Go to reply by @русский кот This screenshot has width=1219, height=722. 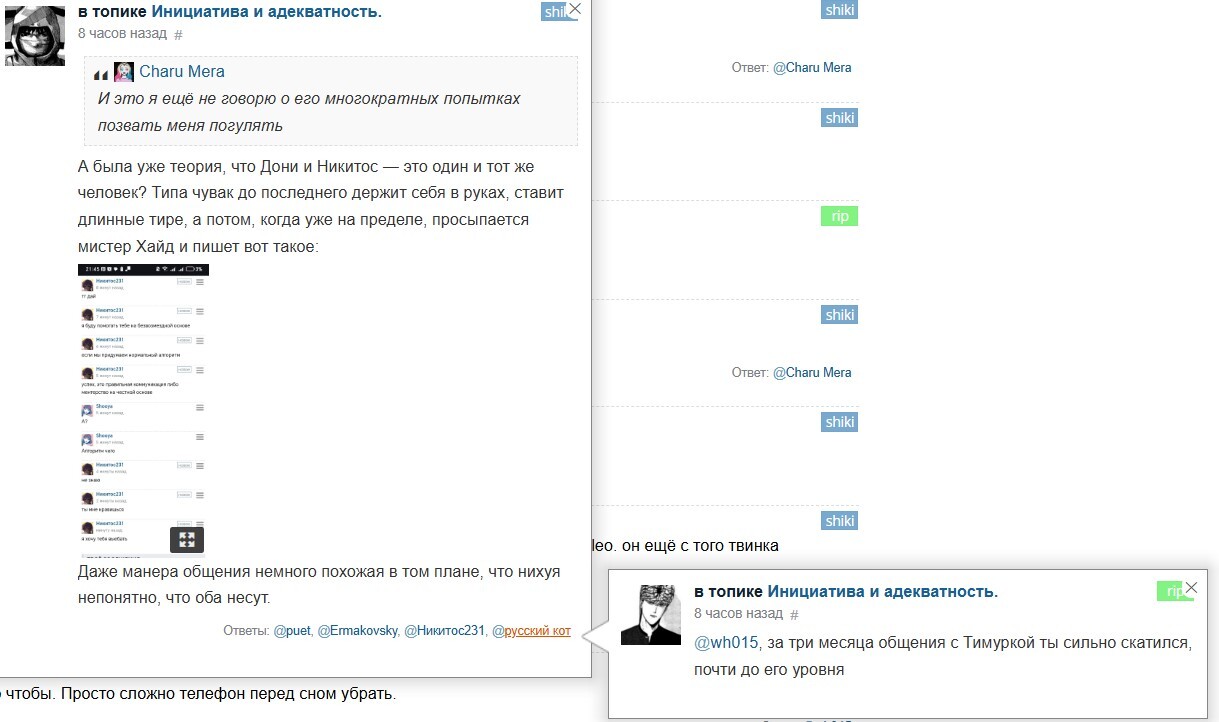click(531, 631)
